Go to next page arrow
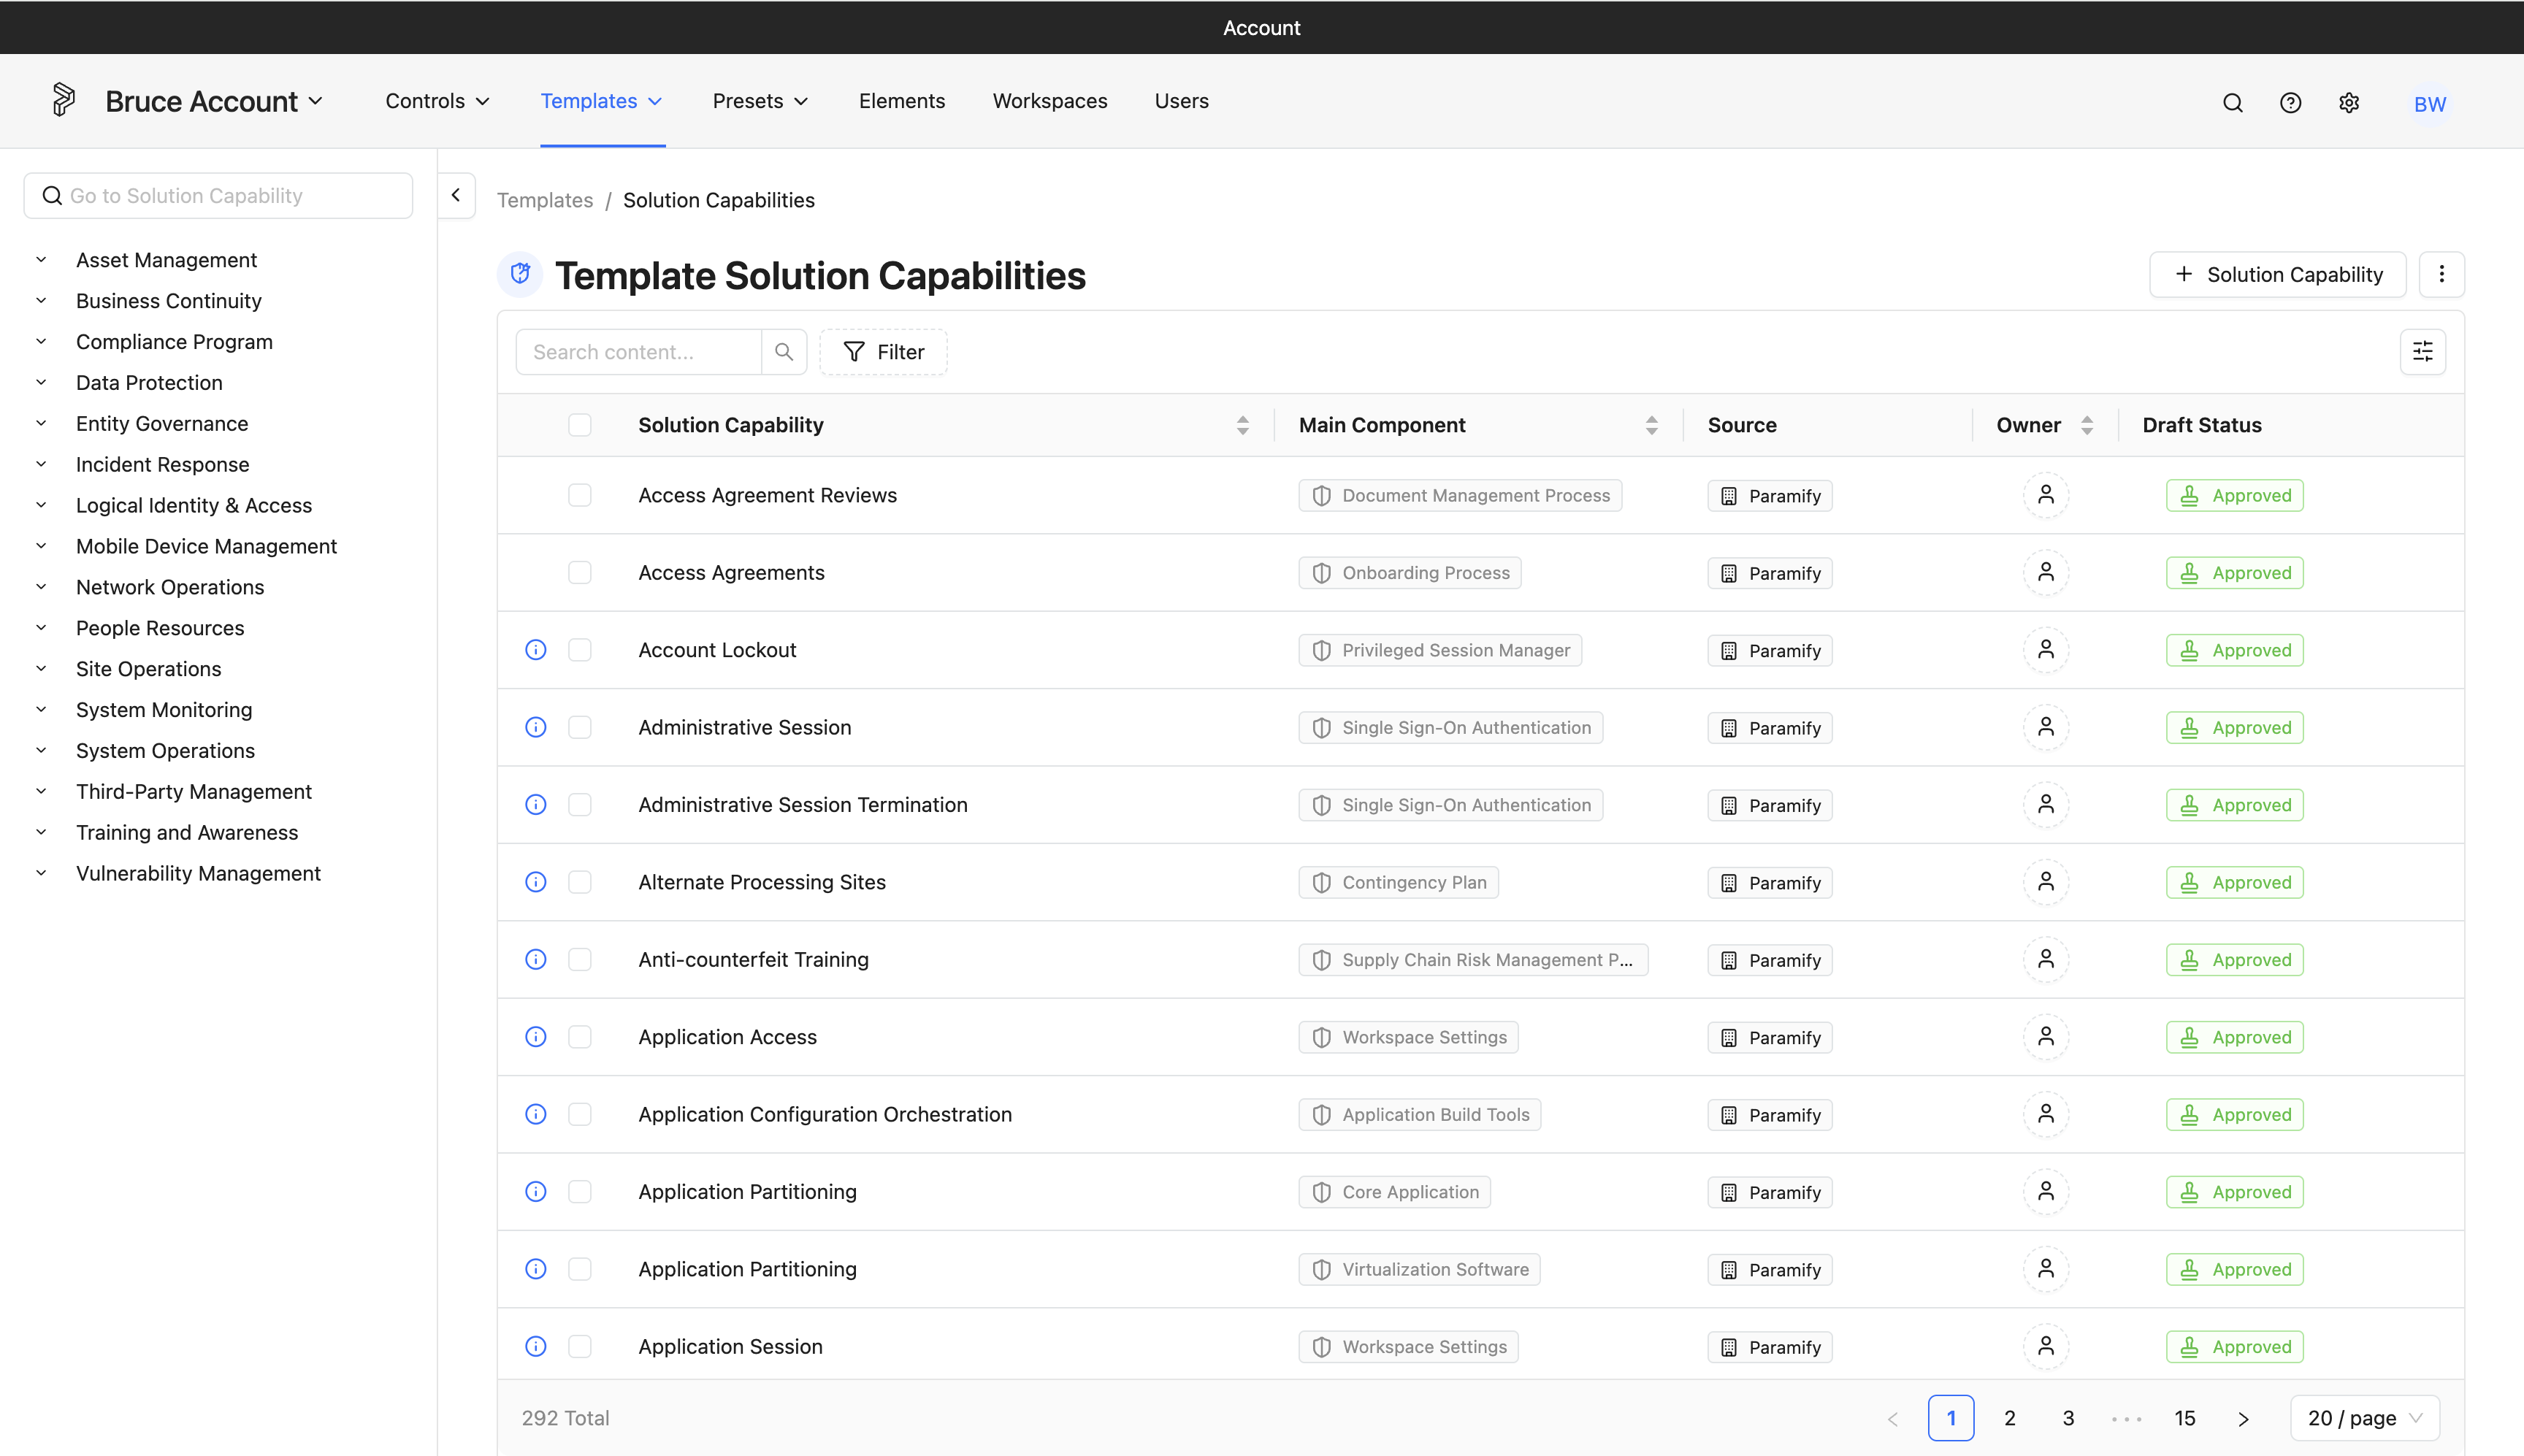 click(2243, 1418)
